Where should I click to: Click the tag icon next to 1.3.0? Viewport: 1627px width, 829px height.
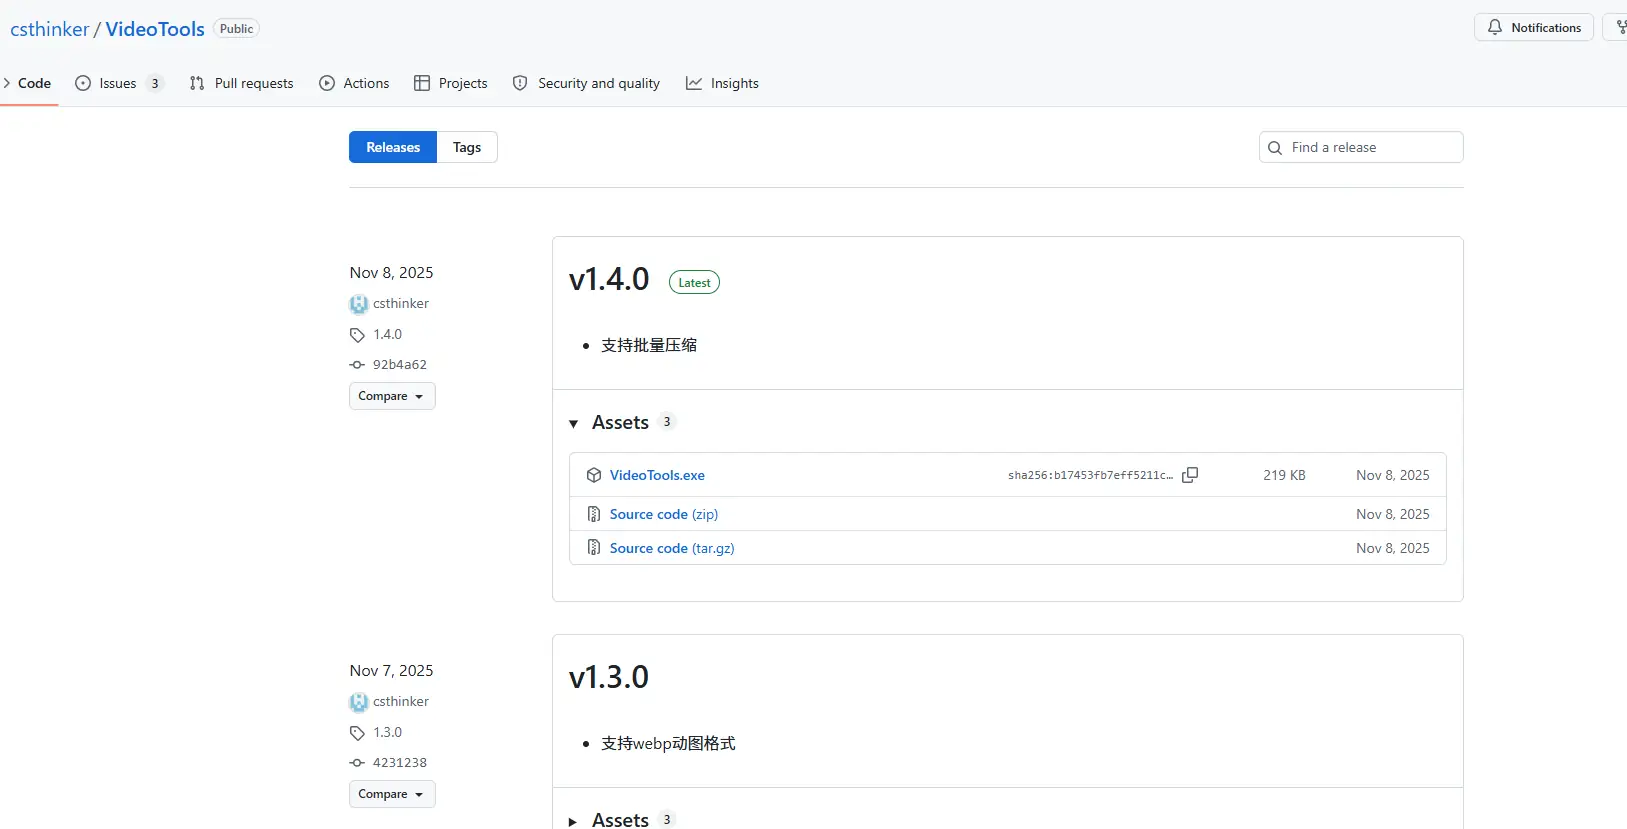coord(357,733)
